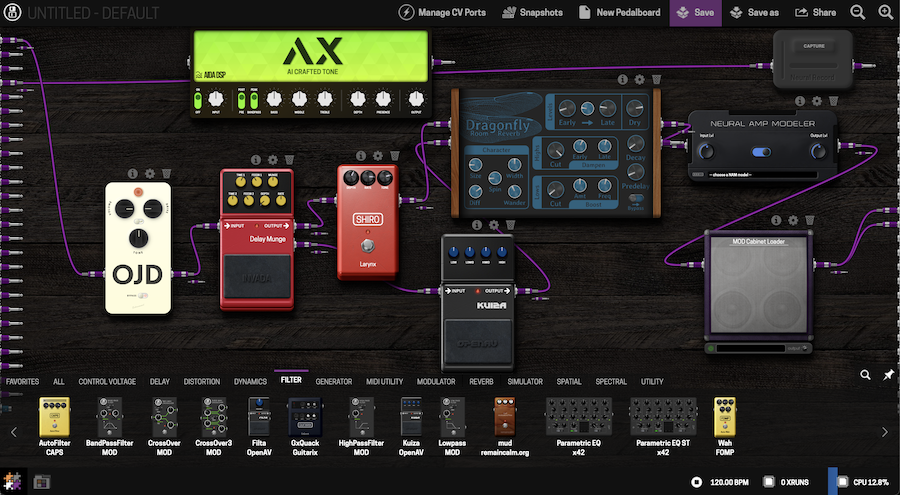Save the pedalboard
Viewport: 900px width, 495px height.
695,13
